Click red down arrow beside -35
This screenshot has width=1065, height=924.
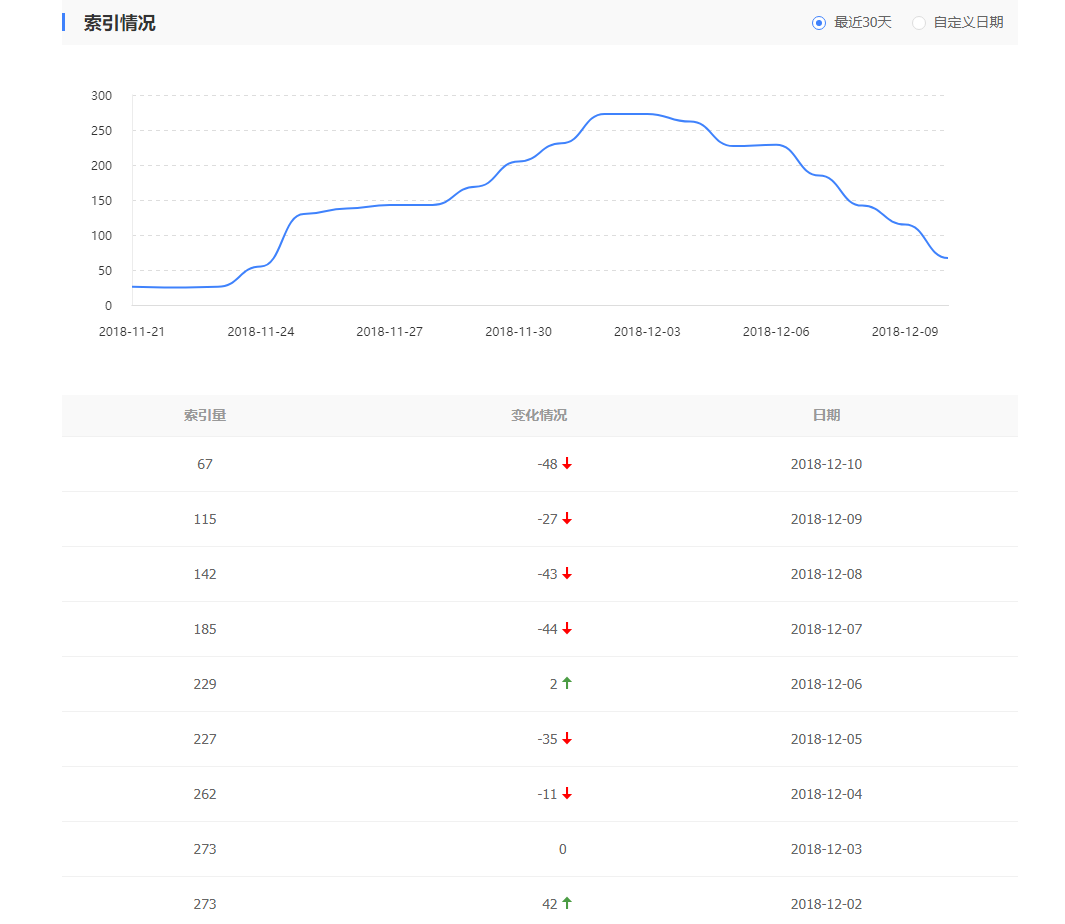pos(567,739)
